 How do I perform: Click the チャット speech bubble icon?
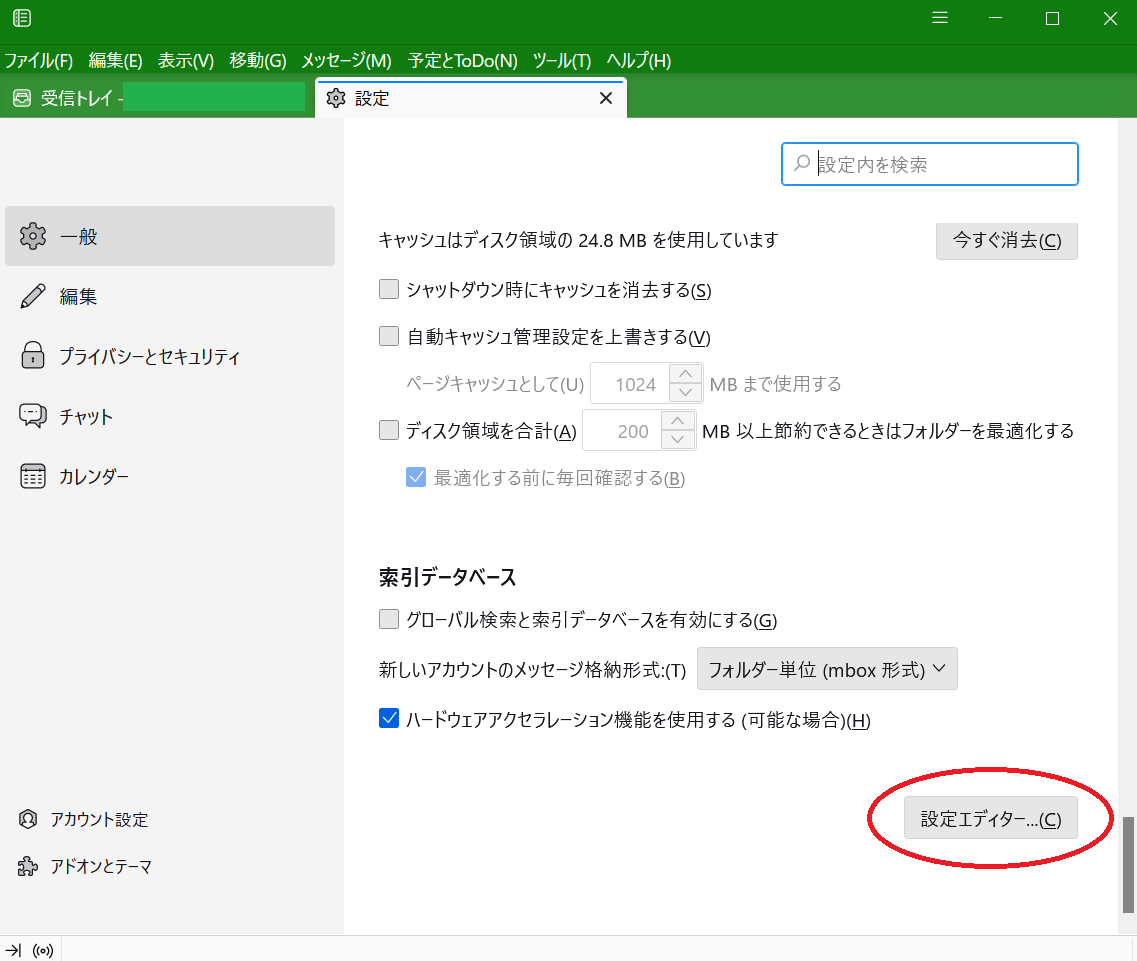click(33, 416)
